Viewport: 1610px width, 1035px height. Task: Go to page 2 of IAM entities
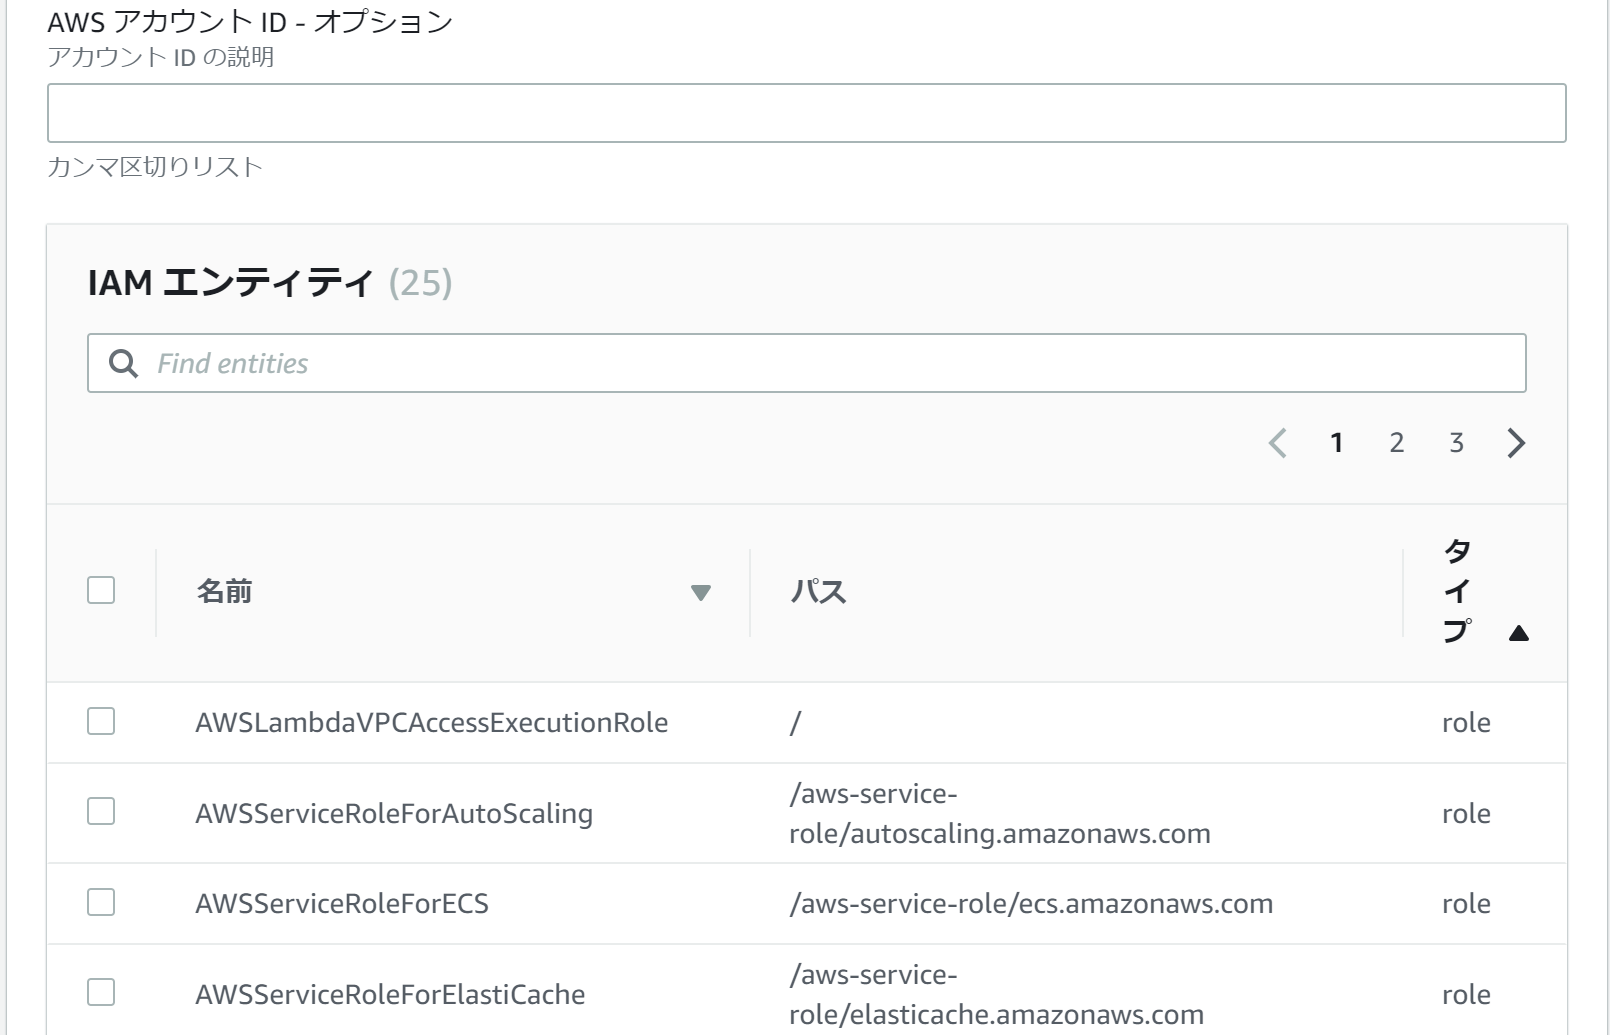click(x=1397, y=443)
